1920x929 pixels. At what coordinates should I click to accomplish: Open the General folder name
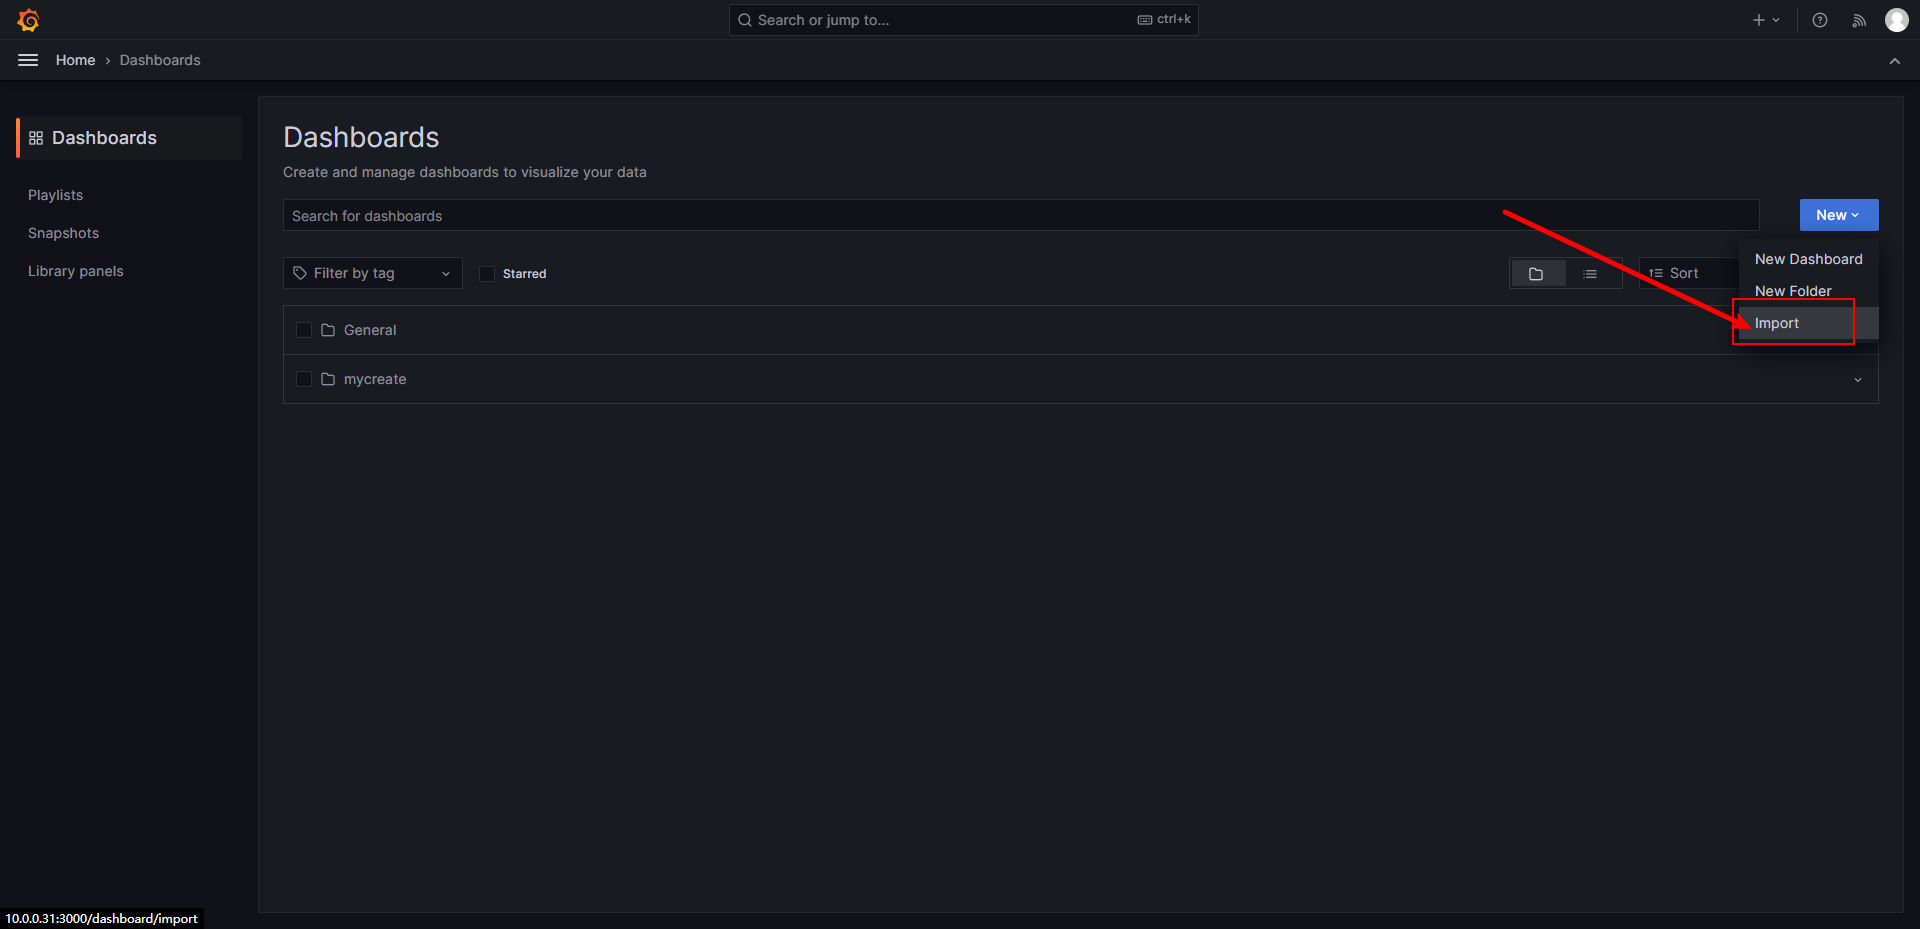[x=370, y=330]
